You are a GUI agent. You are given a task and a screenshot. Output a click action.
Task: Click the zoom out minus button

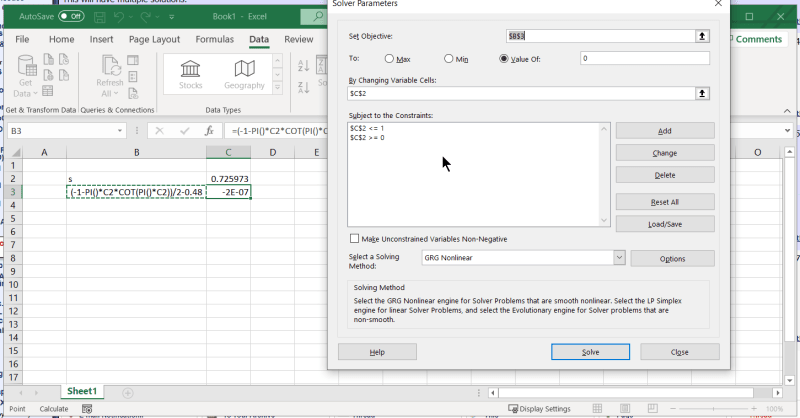673,409
